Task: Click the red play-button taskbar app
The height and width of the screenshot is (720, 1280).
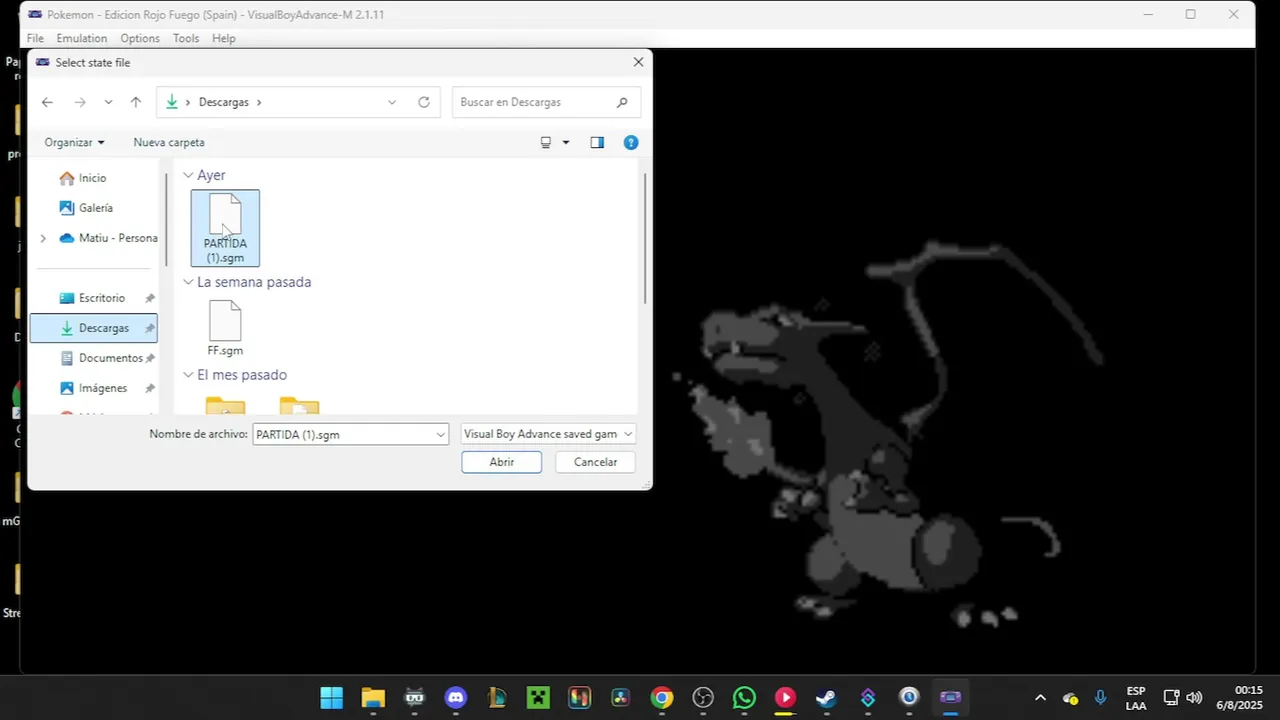Action: [785, 697]
